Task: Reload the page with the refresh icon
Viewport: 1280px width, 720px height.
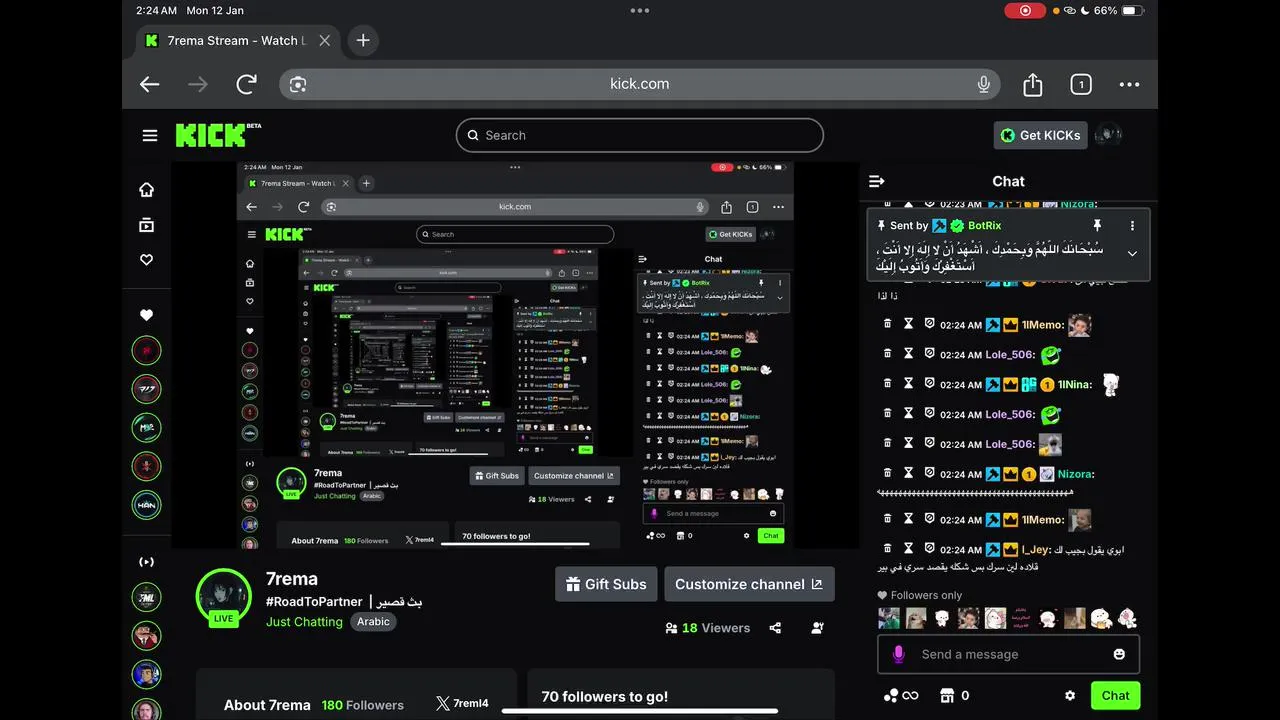Action: [246, 85]
